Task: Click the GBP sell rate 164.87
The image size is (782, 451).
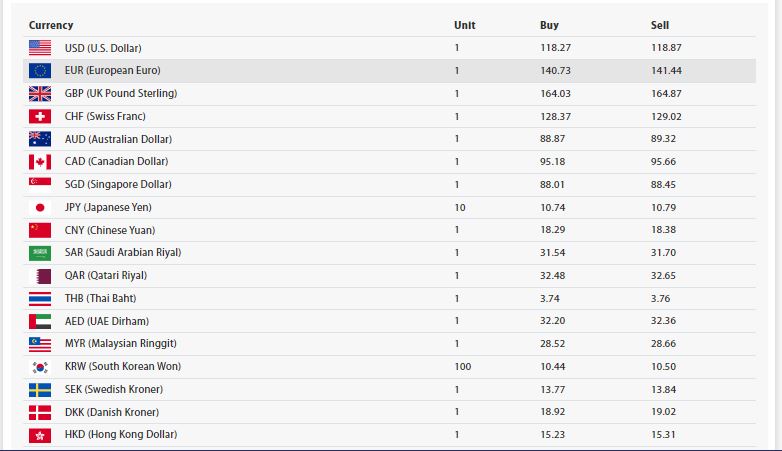Action: coord(666,93)
